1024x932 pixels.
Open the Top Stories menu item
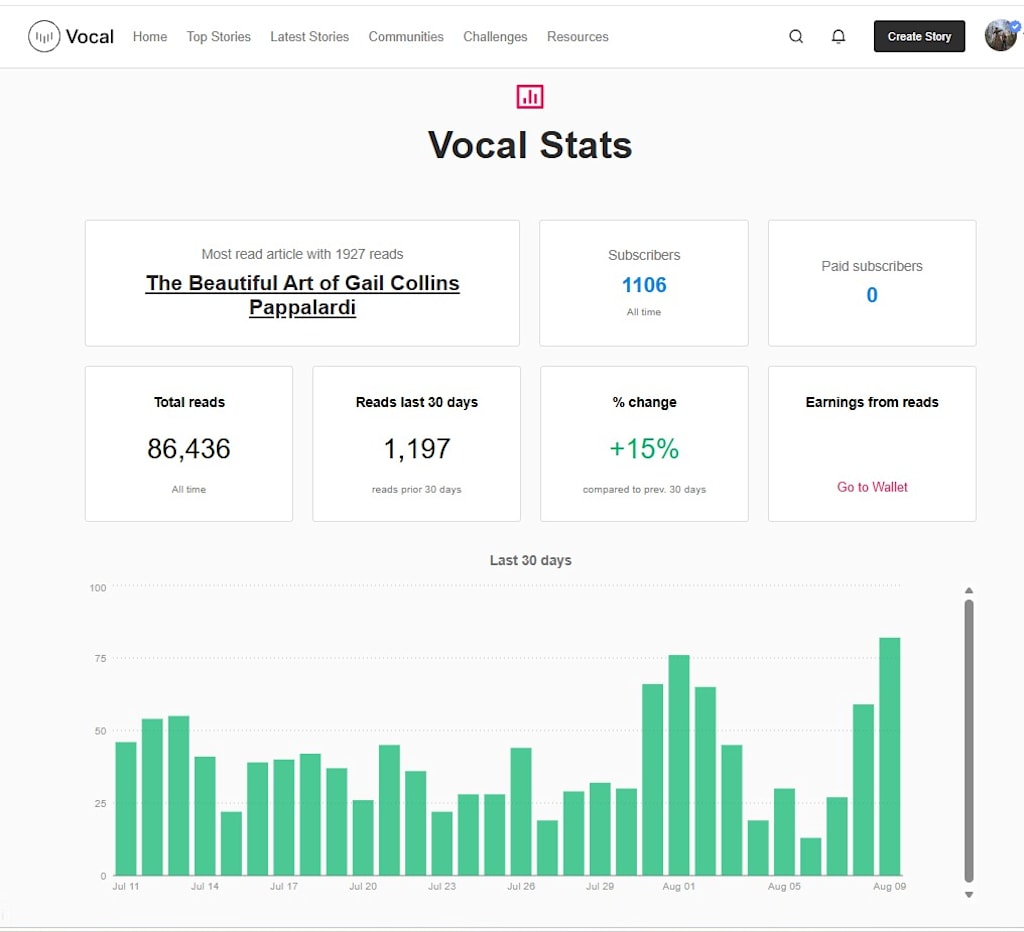(x=218, y=37)
